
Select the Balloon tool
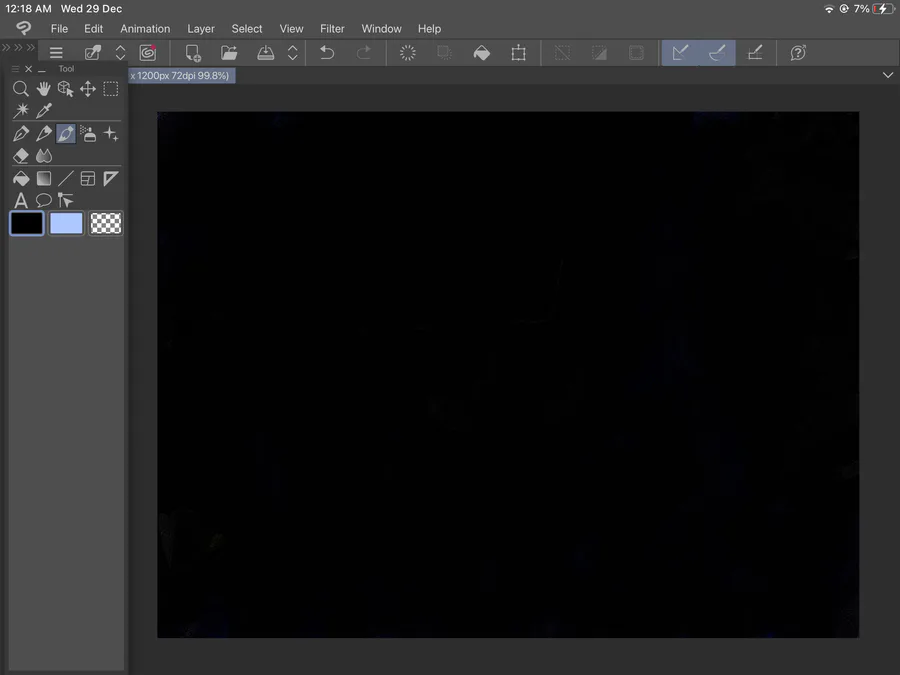click(x=44, y=200)
